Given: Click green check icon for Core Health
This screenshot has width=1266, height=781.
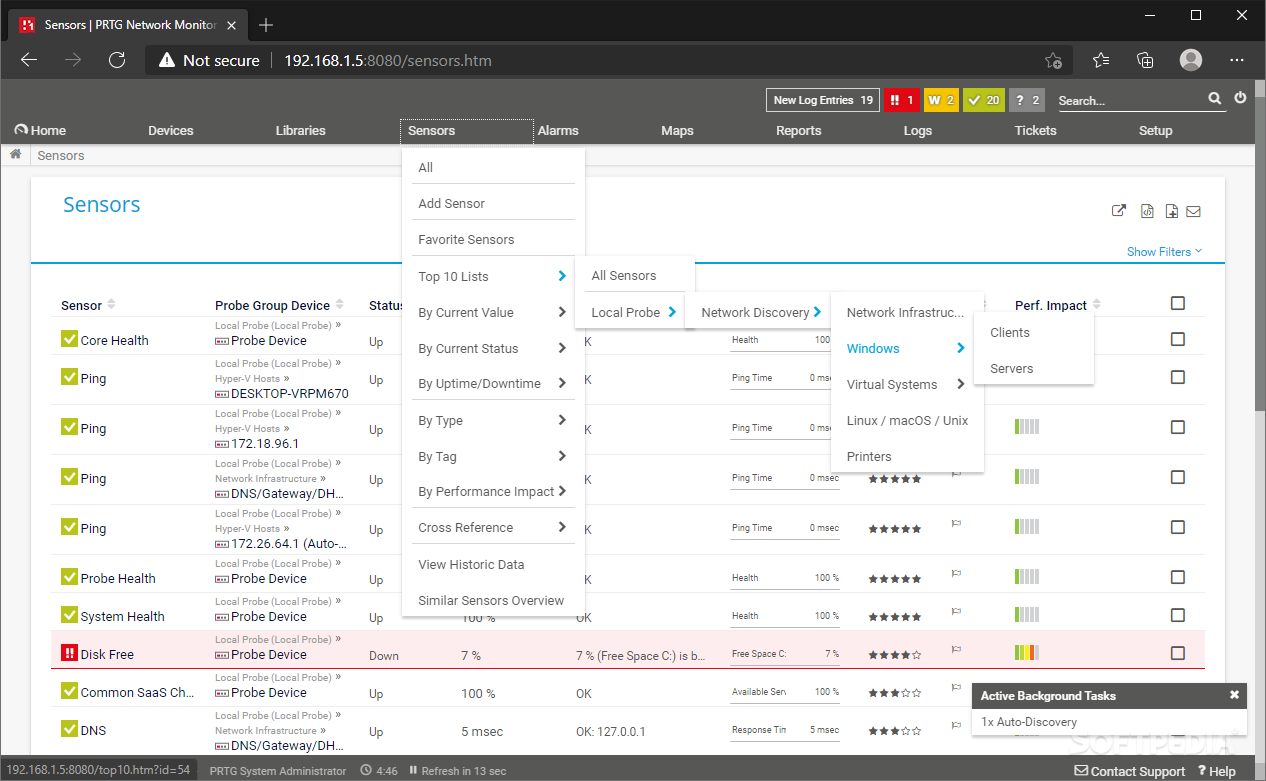Looking at the screenshot, I should [69, 339].
